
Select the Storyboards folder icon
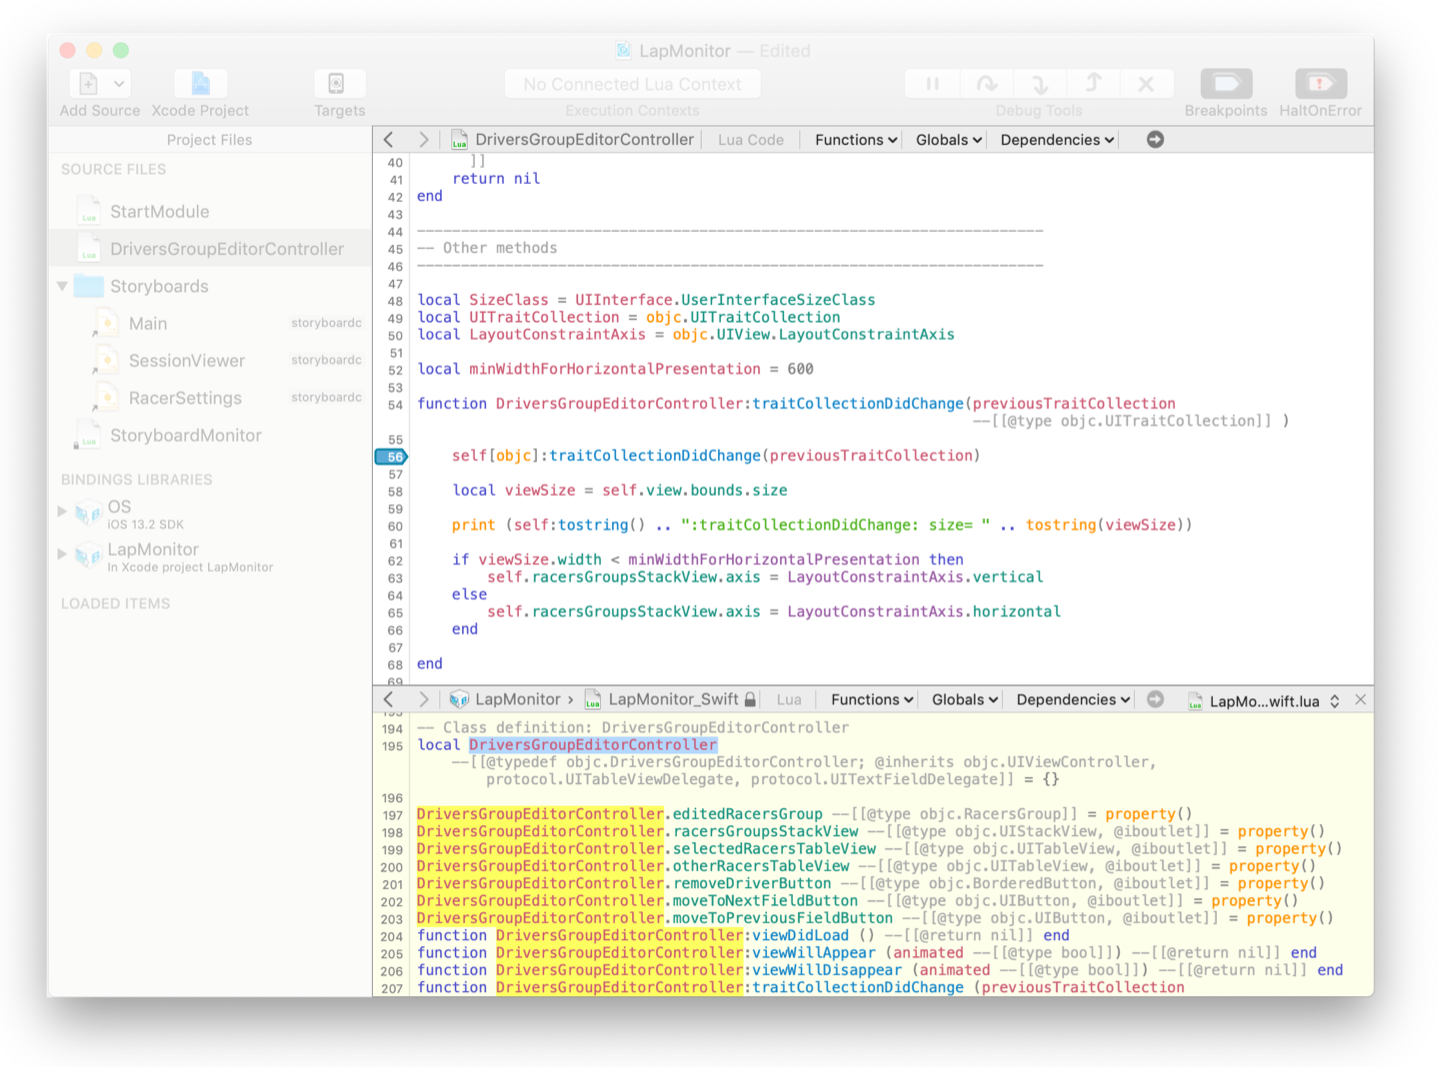pos(89,286)
